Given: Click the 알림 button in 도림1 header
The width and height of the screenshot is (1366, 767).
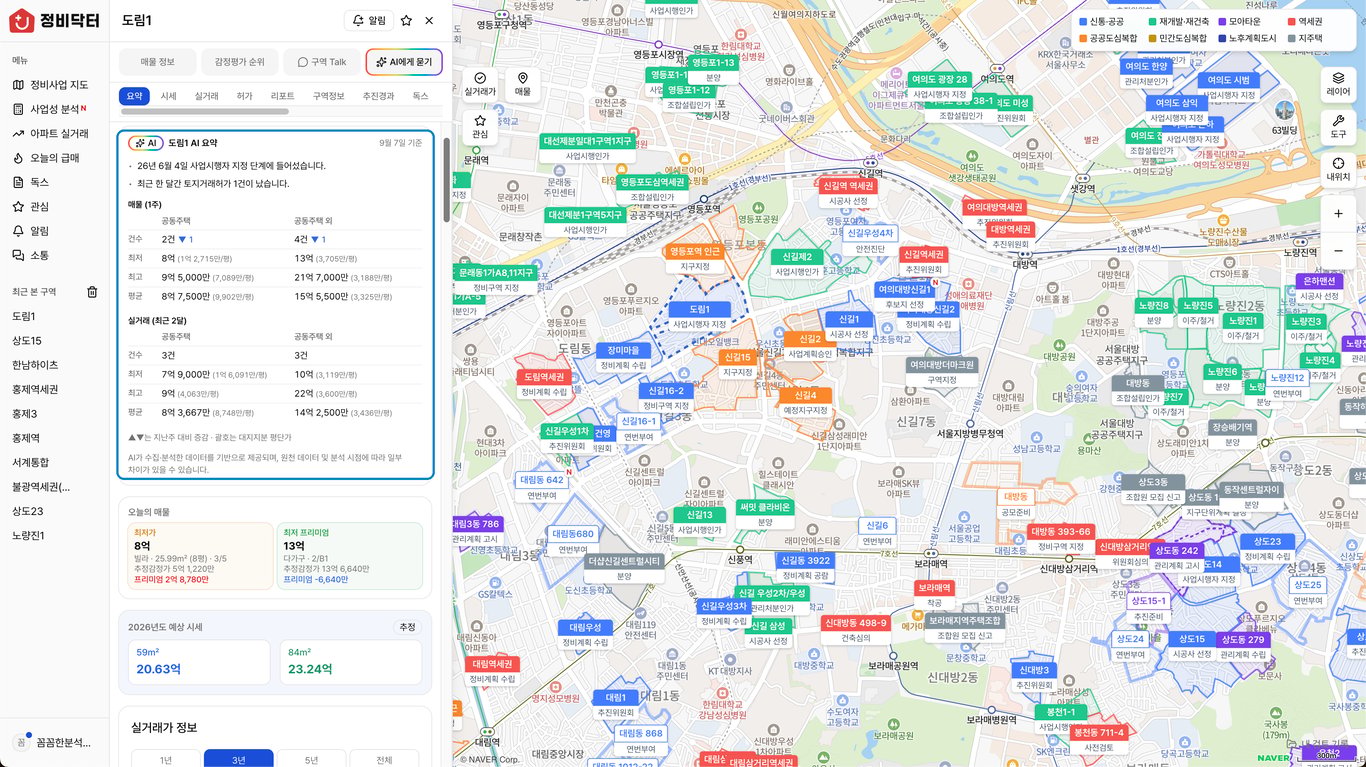Looking at the screenshot, I should [x=367, y=20].
